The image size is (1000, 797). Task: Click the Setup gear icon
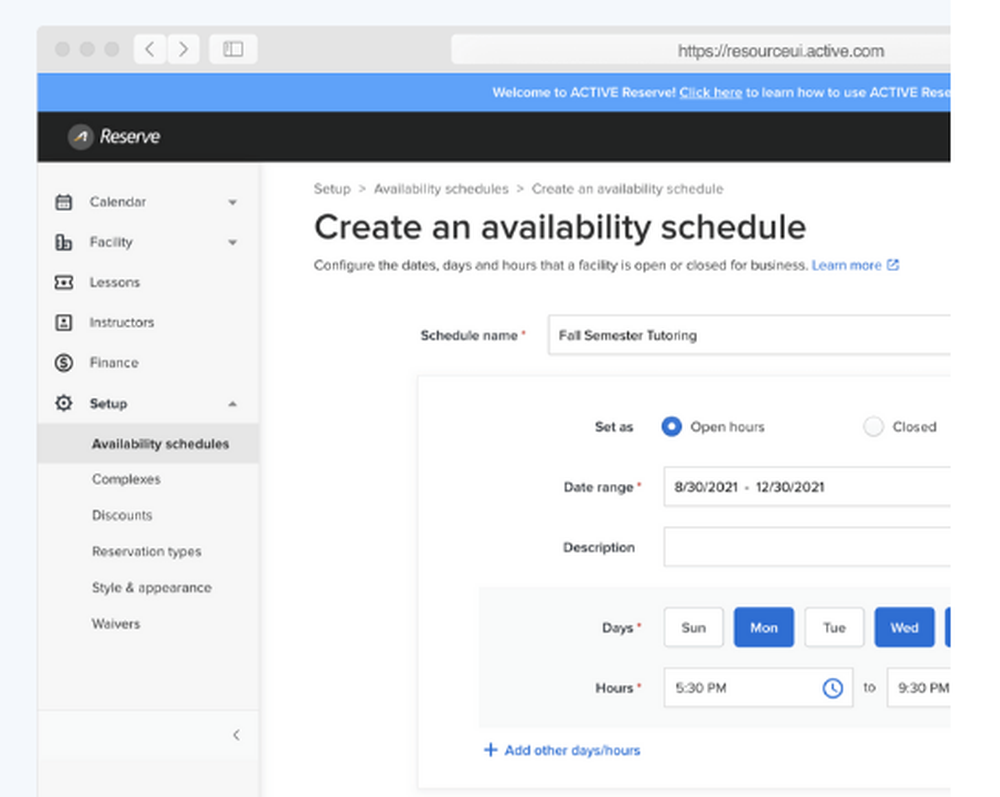64,403
